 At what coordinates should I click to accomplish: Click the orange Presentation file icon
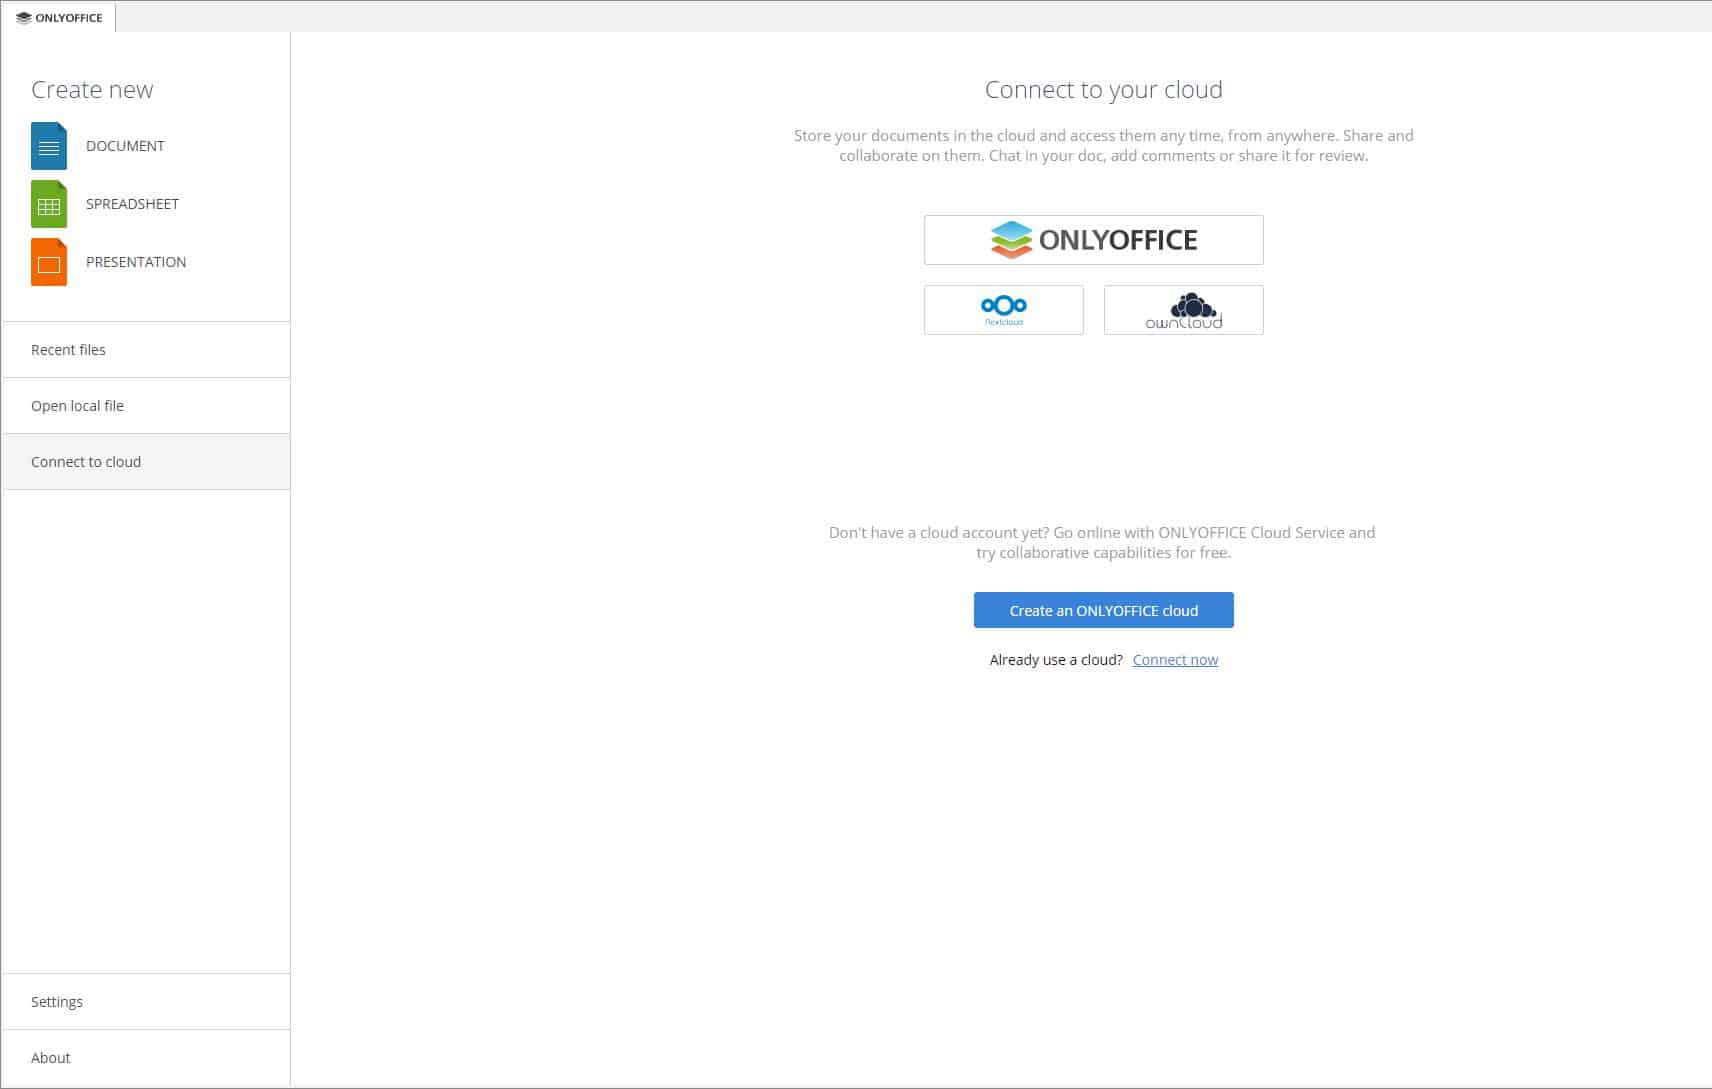point(49,262)
